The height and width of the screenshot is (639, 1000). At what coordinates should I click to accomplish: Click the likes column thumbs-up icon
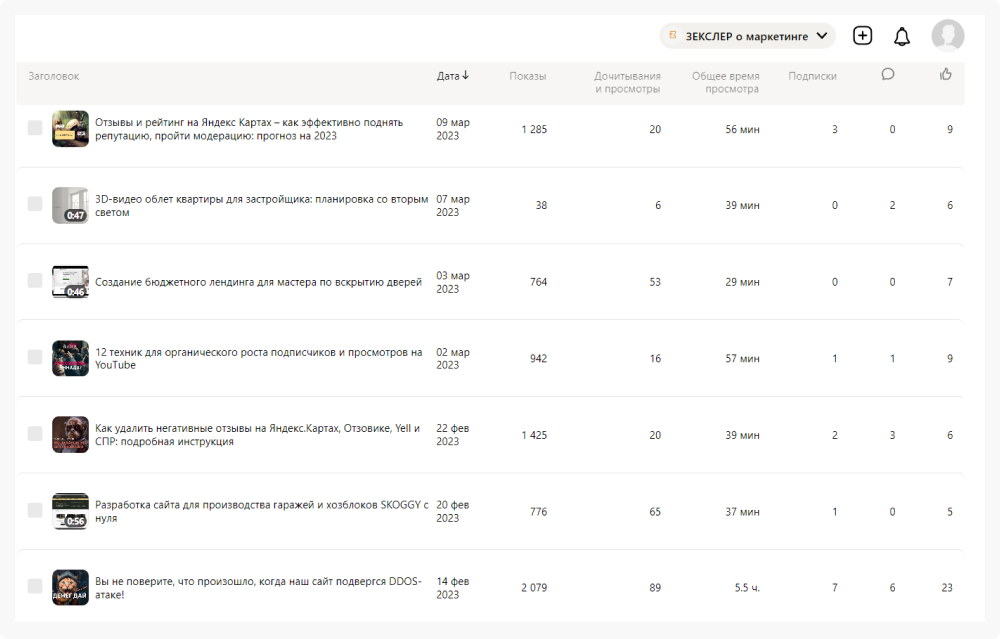click(x=946, y=74)
